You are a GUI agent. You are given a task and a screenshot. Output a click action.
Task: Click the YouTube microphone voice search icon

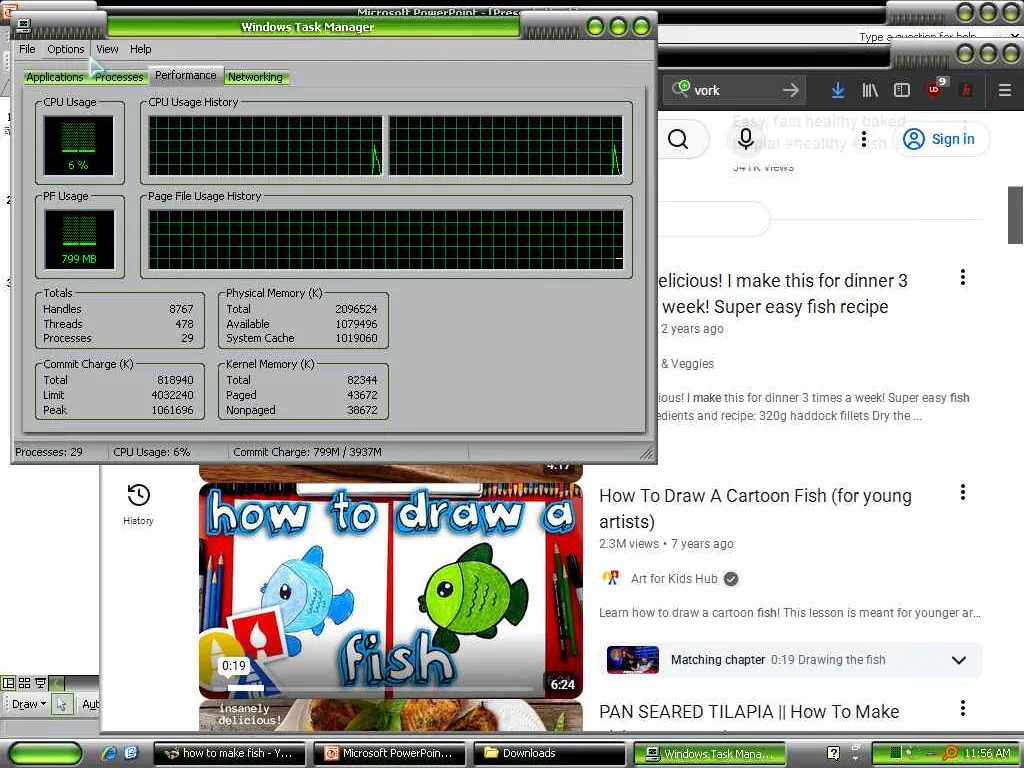746,139
